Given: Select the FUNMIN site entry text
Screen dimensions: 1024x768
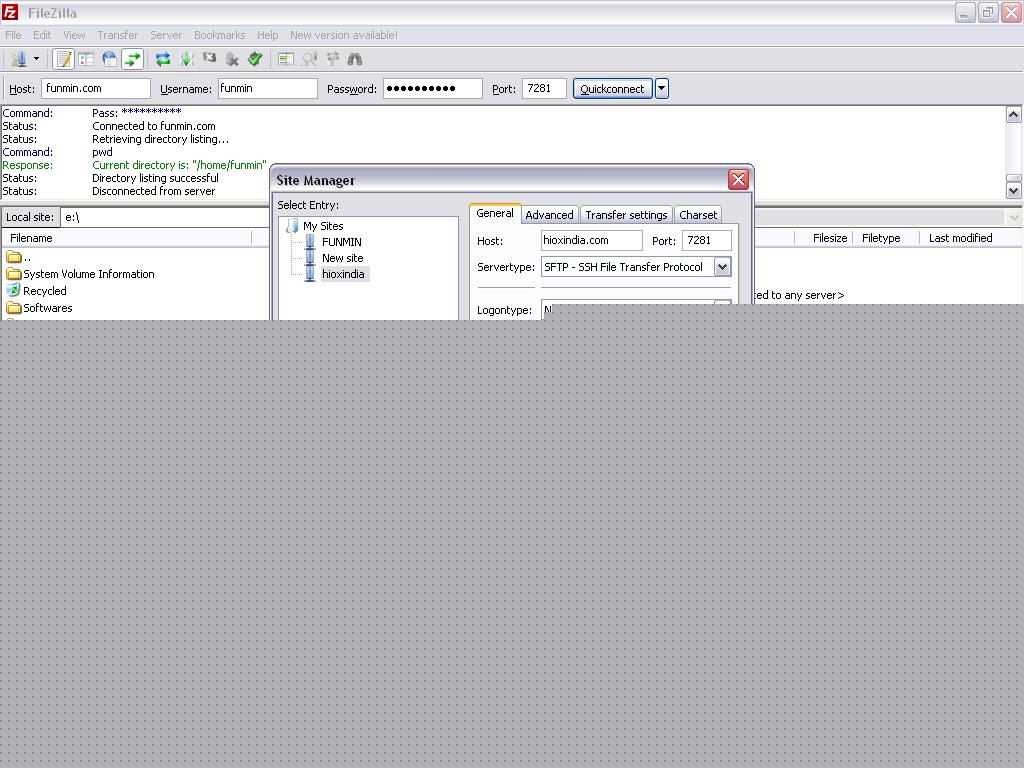Looking at the screenshot, I should (342, 242).
